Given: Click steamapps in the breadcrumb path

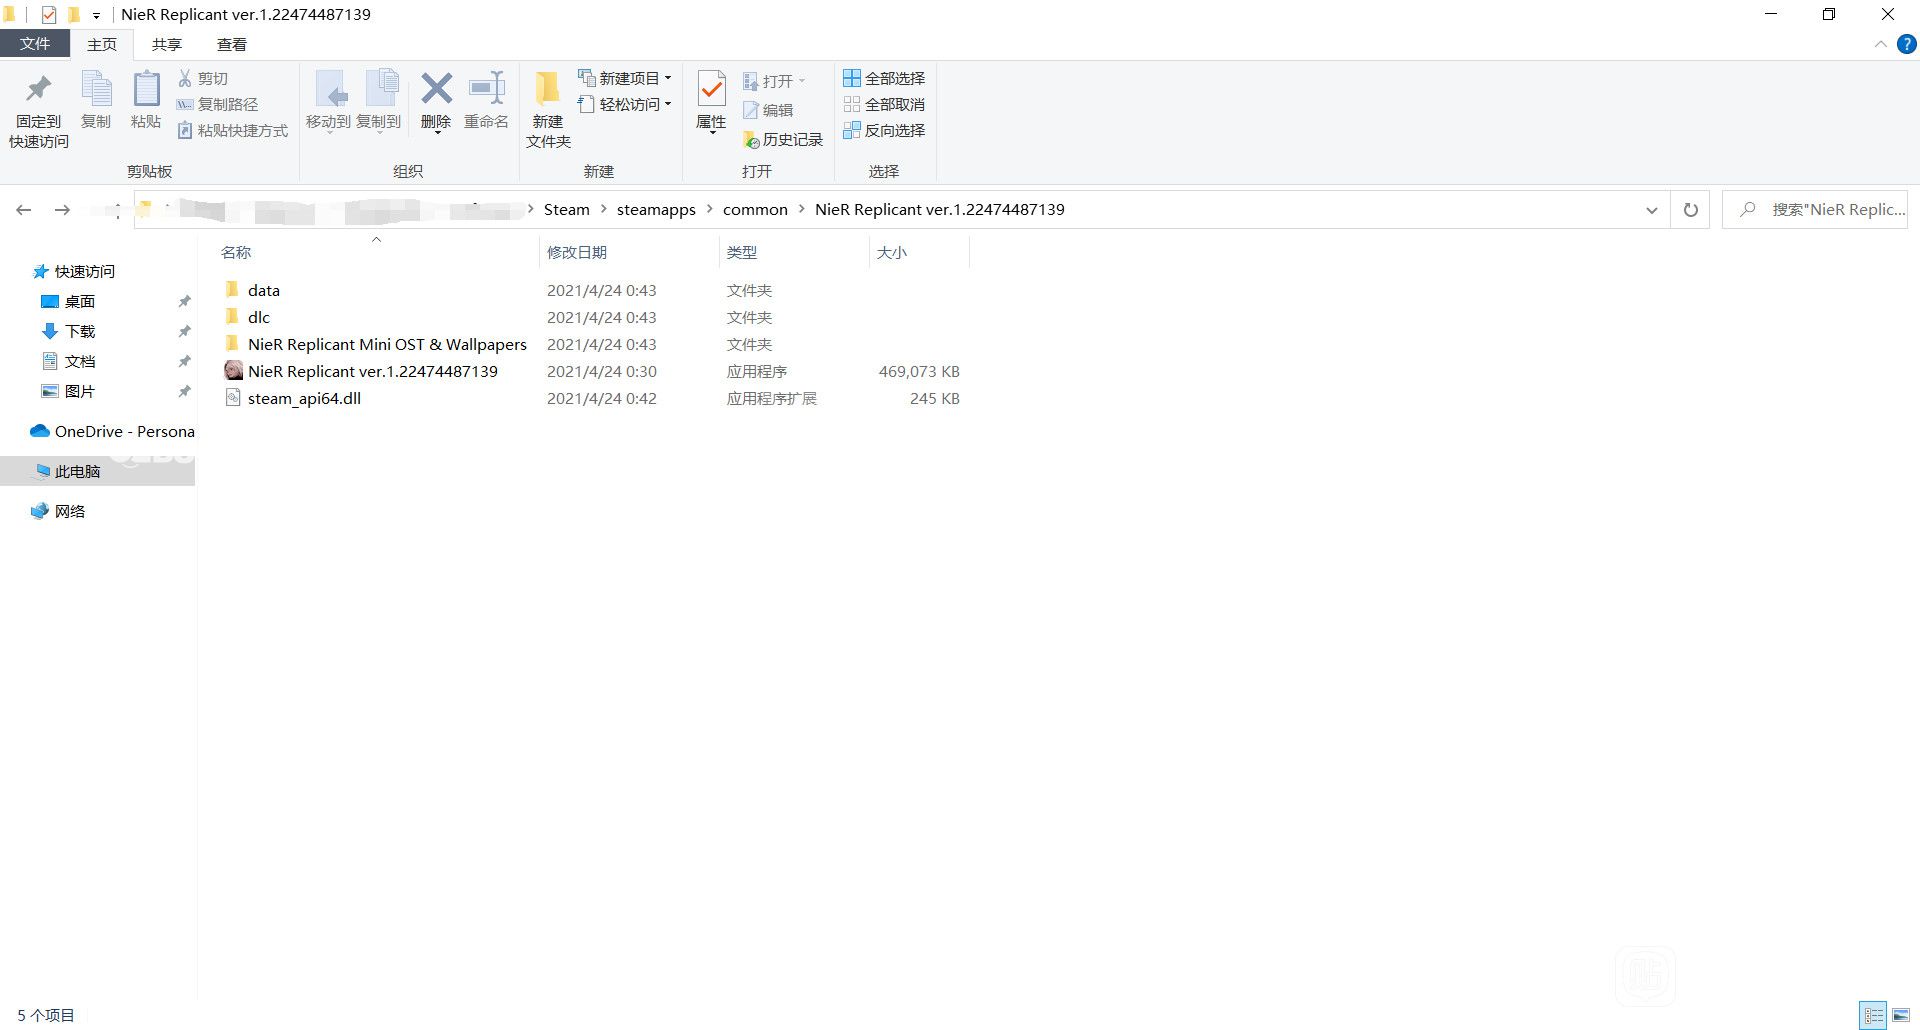Looking at the screenshot, I should [x=656, y=209].
